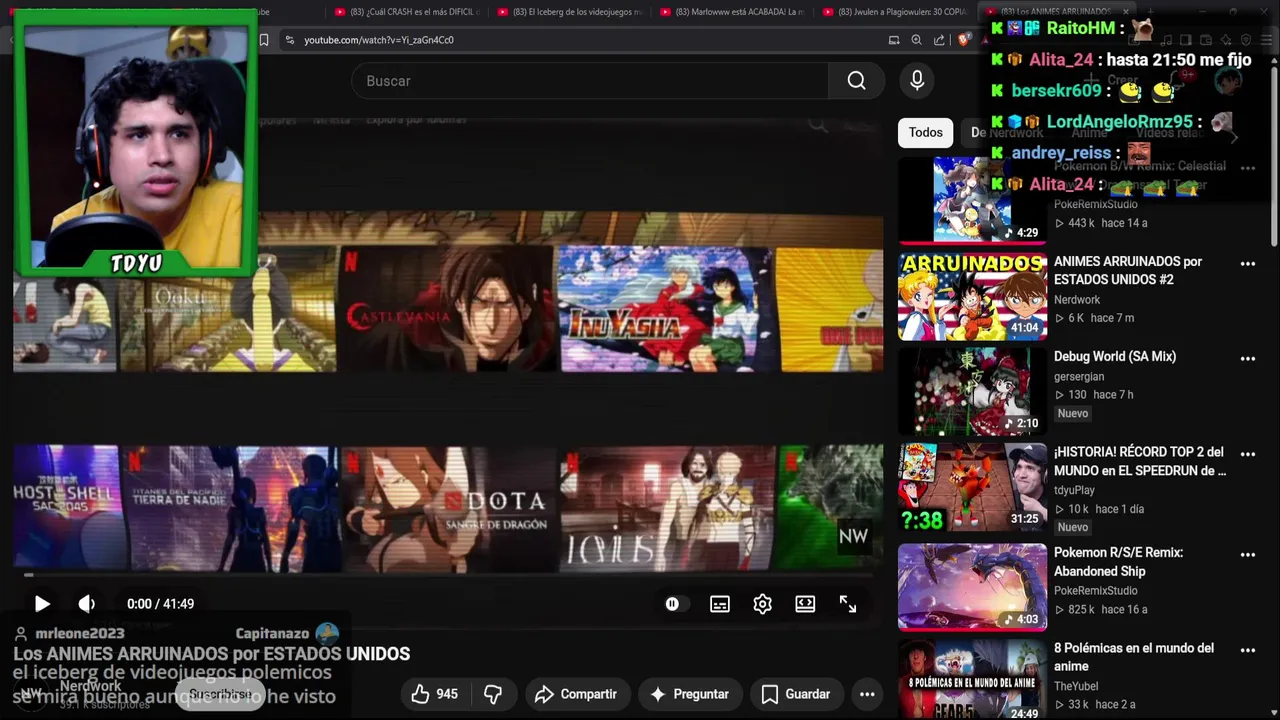Viewport: 1280px width, 720px height.
Task: Click the bookmark icon beside the address bar
Action: 264,40
